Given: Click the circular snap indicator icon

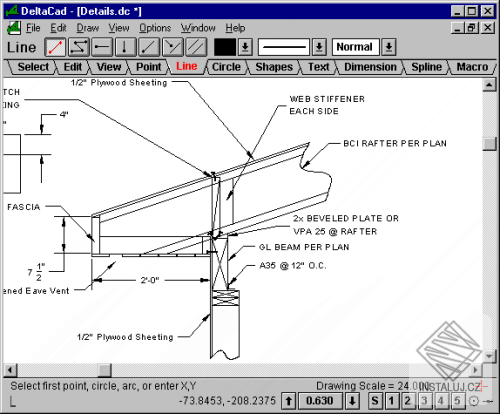Looking at the screenshot, I should click(x=474, y=401).
